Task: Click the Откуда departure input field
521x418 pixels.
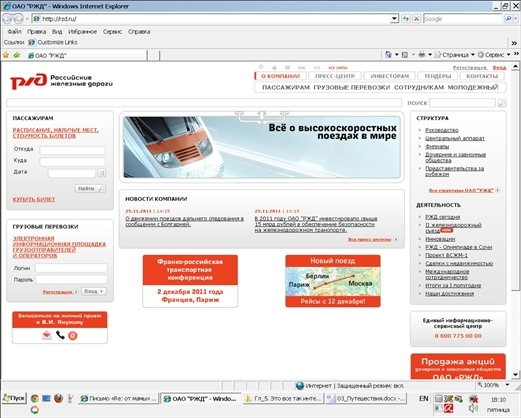Action: pos(73,150)
